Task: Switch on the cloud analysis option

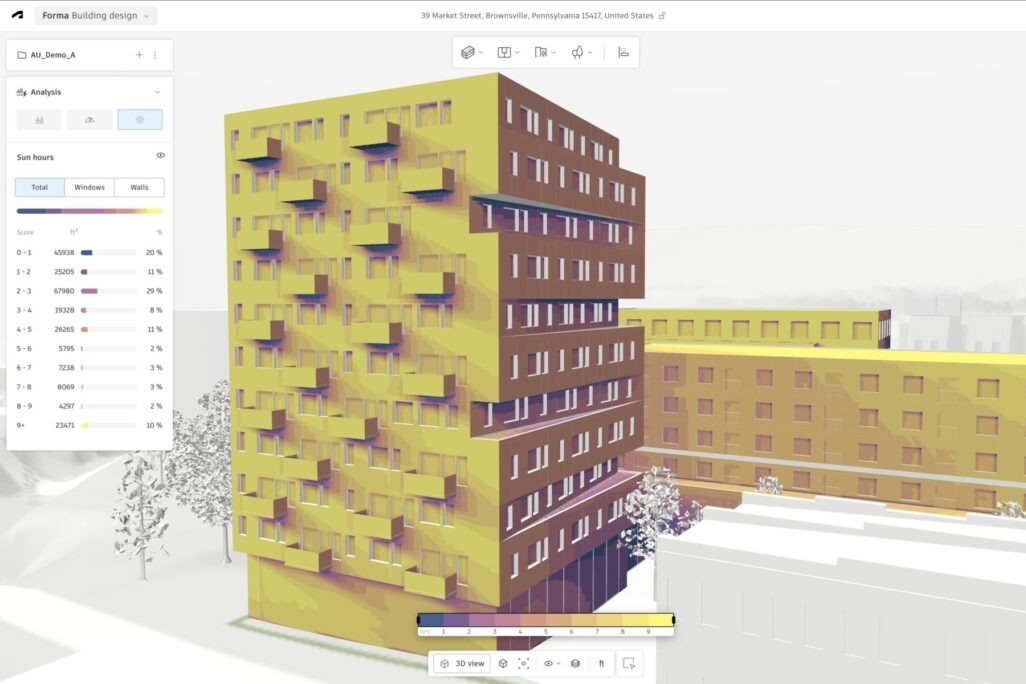Action: coord(89,119)
